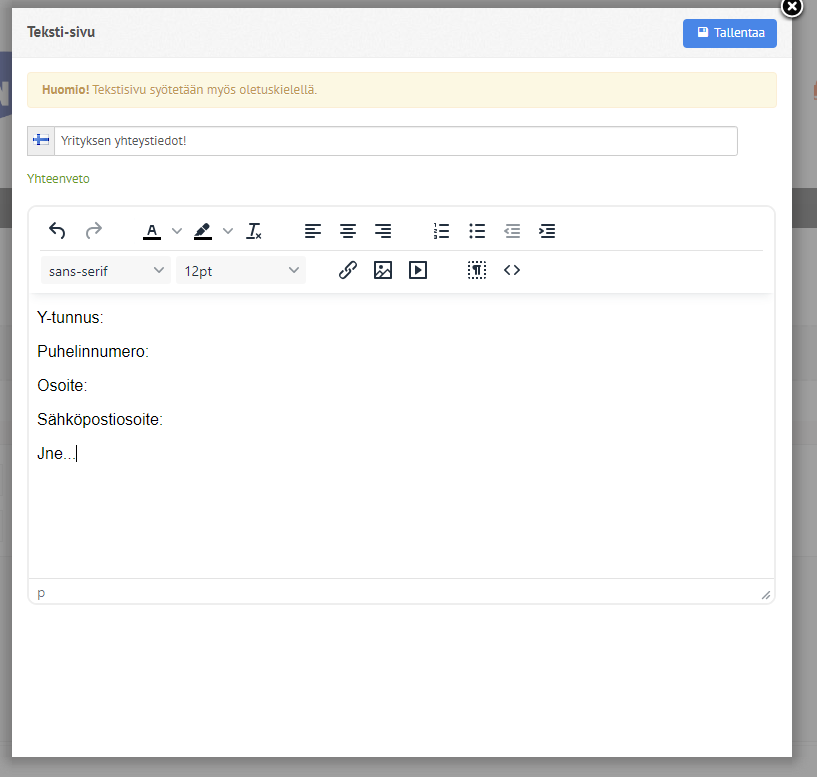This screenshot has width=817, height=777.
Task: Insert a bulleted list
Action: point(477,231)
